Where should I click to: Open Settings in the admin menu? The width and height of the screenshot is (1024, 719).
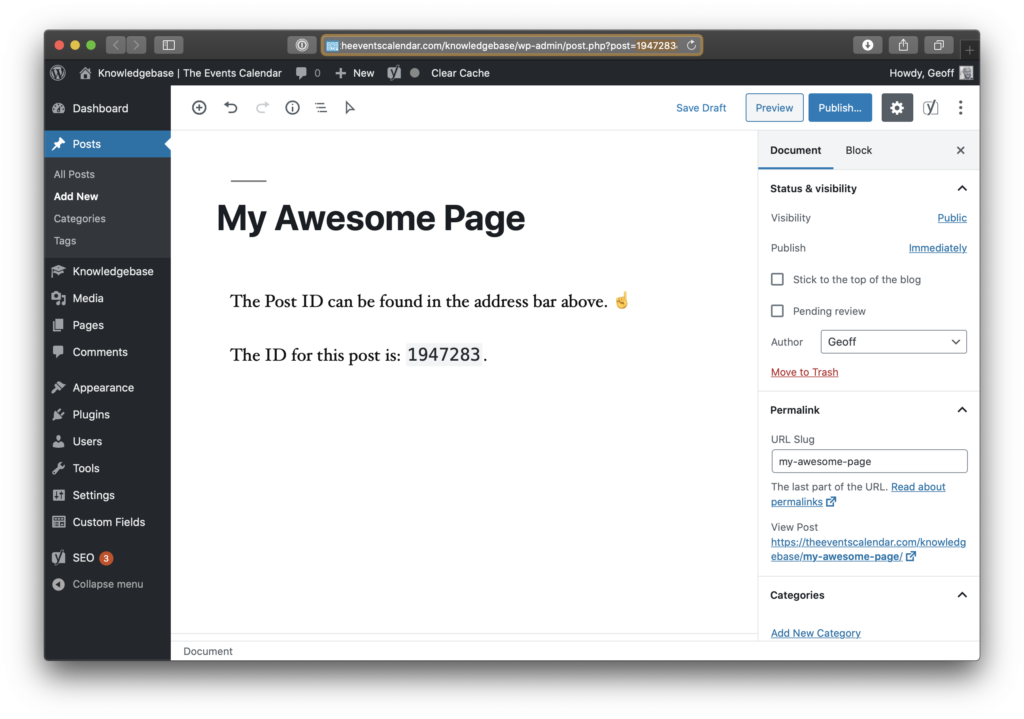pyautogui.click(x=108, y=495)
